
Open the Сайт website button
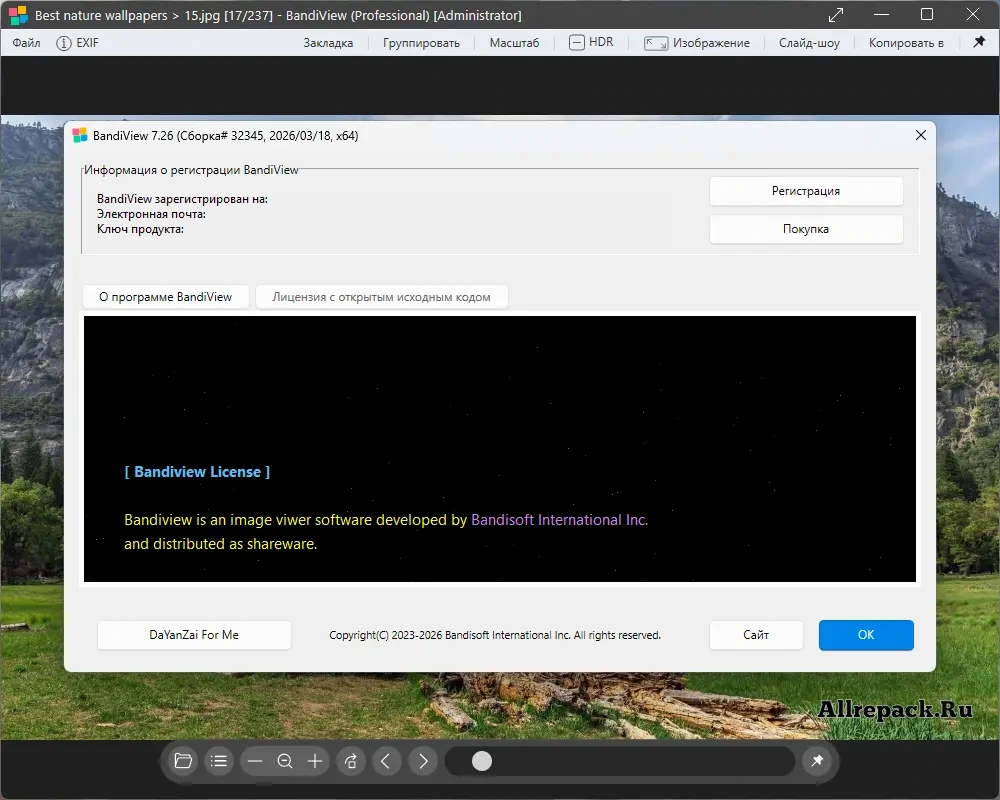pyautogui.click(x=756, y=635)
